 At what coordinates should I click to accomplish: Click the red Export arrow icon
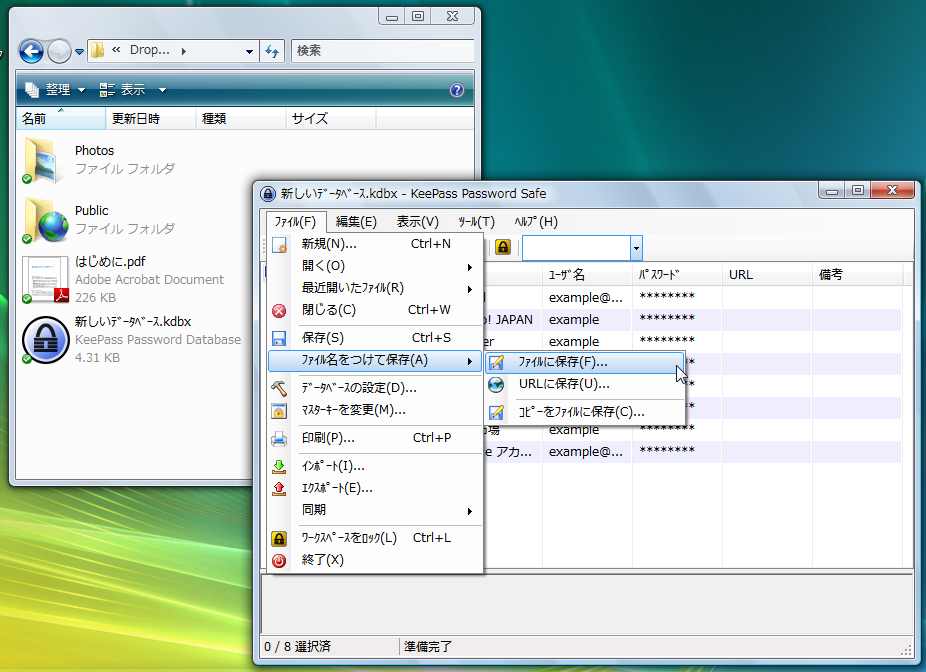279,488
